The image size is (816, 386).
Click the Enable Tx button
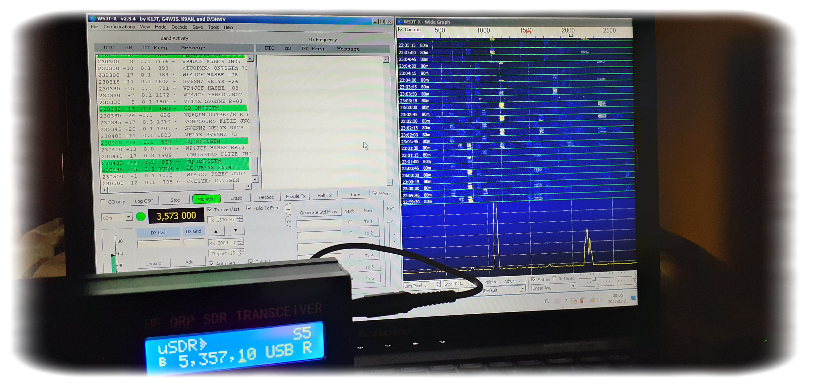click(296, 196)
